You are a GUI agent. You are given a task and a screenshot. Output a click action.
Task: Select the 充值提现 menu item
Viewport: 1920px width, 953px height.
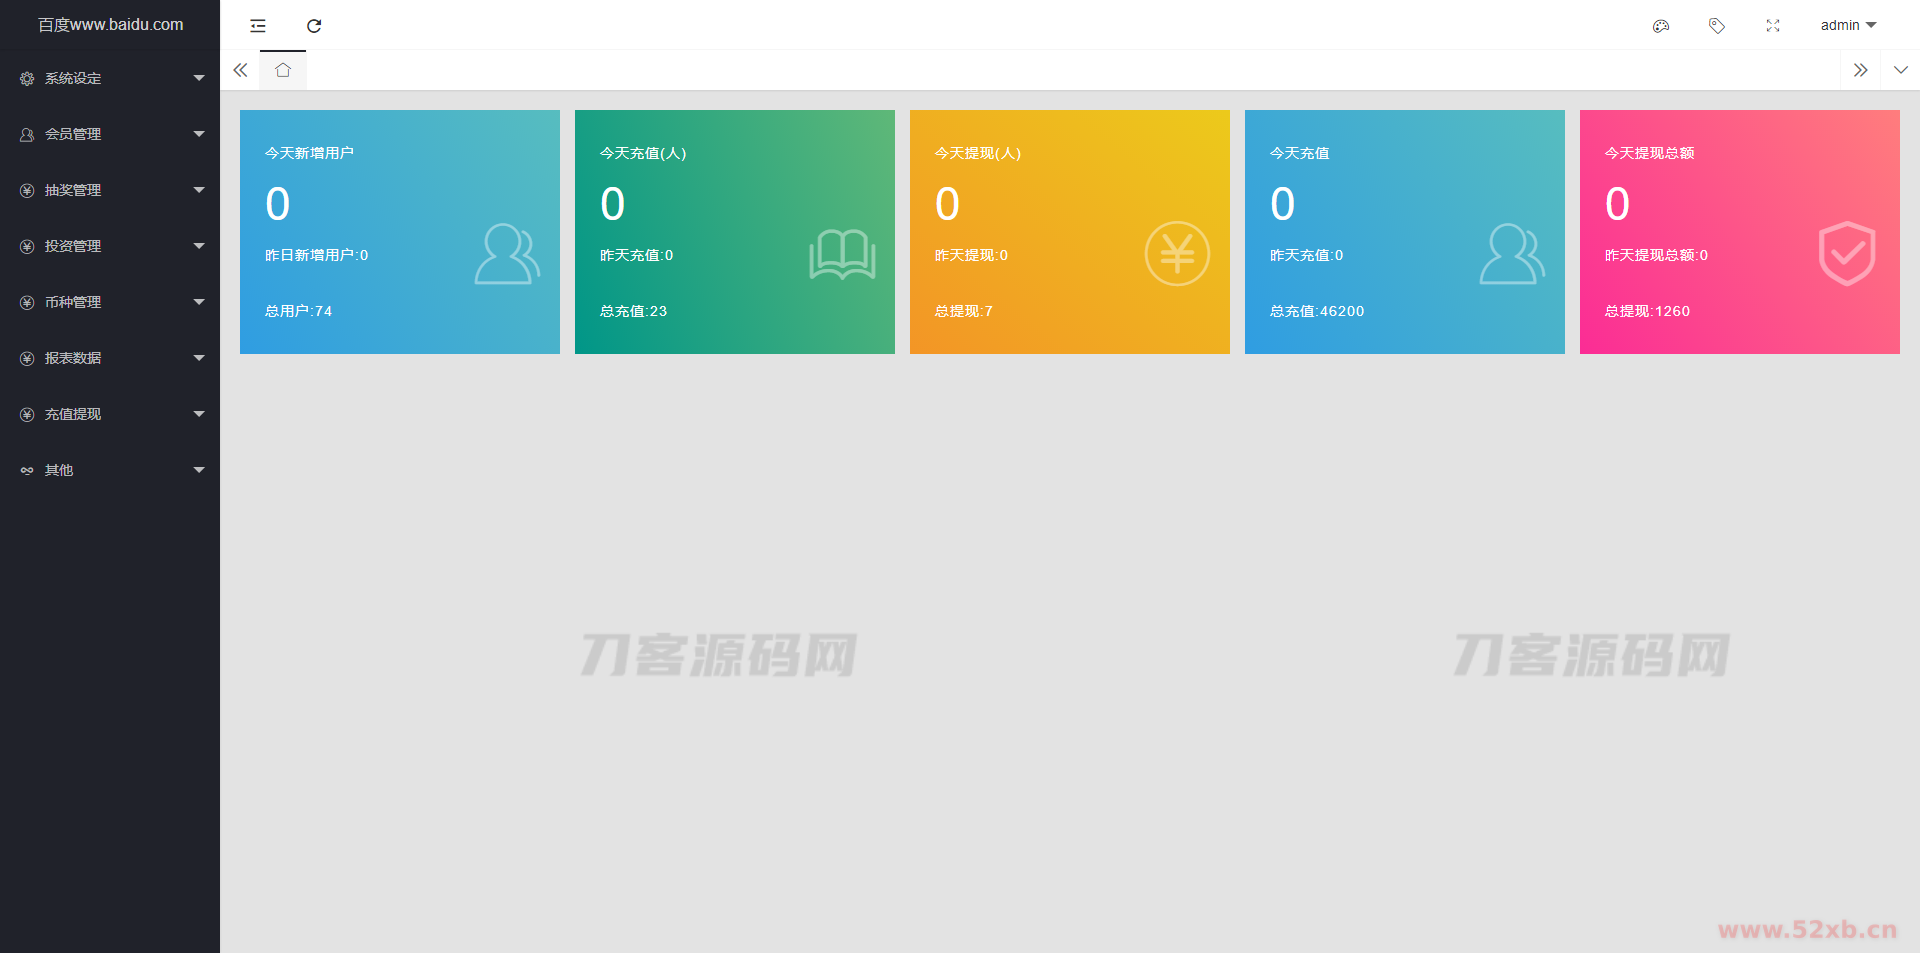tap(74, 413)
